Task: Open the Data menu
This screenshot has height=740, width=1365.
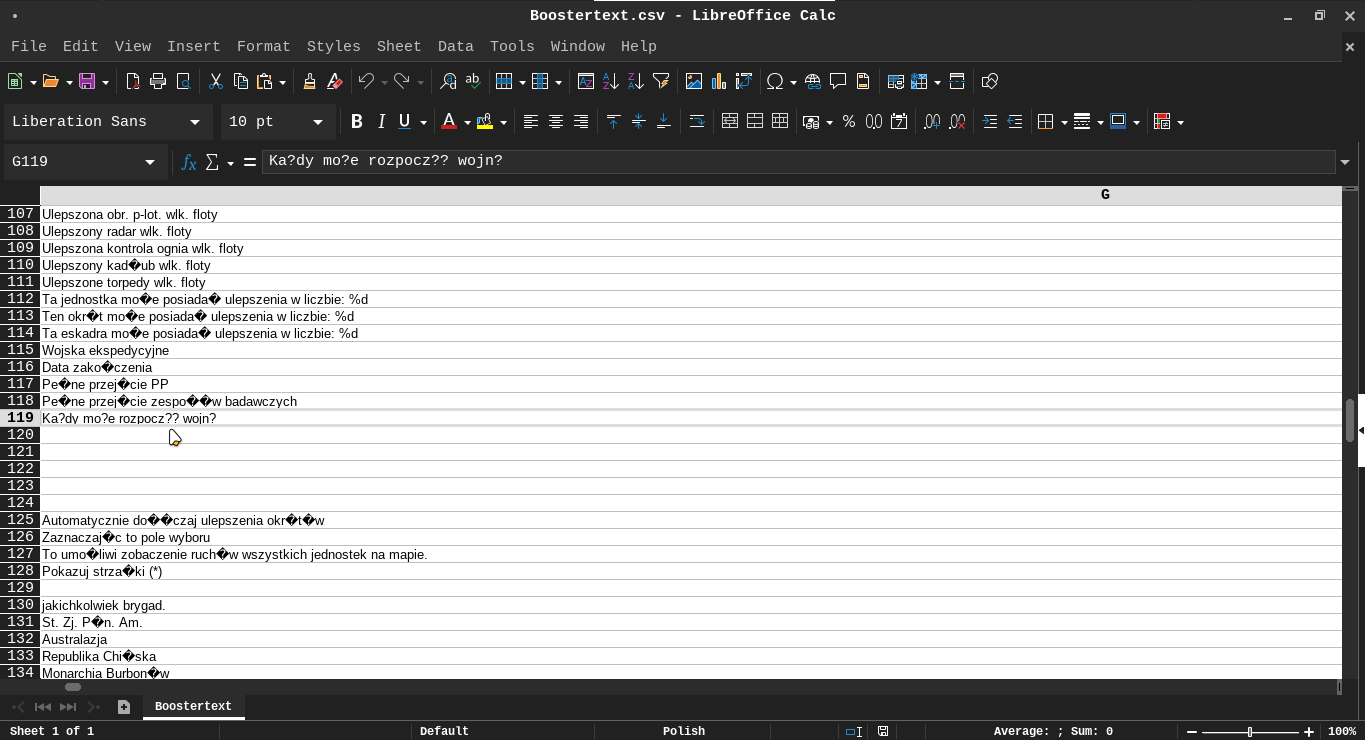Action: pyautogui.click(x=456, y=46)
